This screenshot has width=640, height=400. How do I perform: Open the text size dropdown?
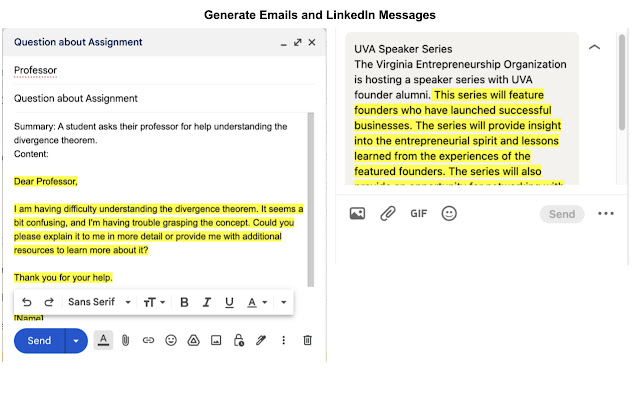coord(155,302)
